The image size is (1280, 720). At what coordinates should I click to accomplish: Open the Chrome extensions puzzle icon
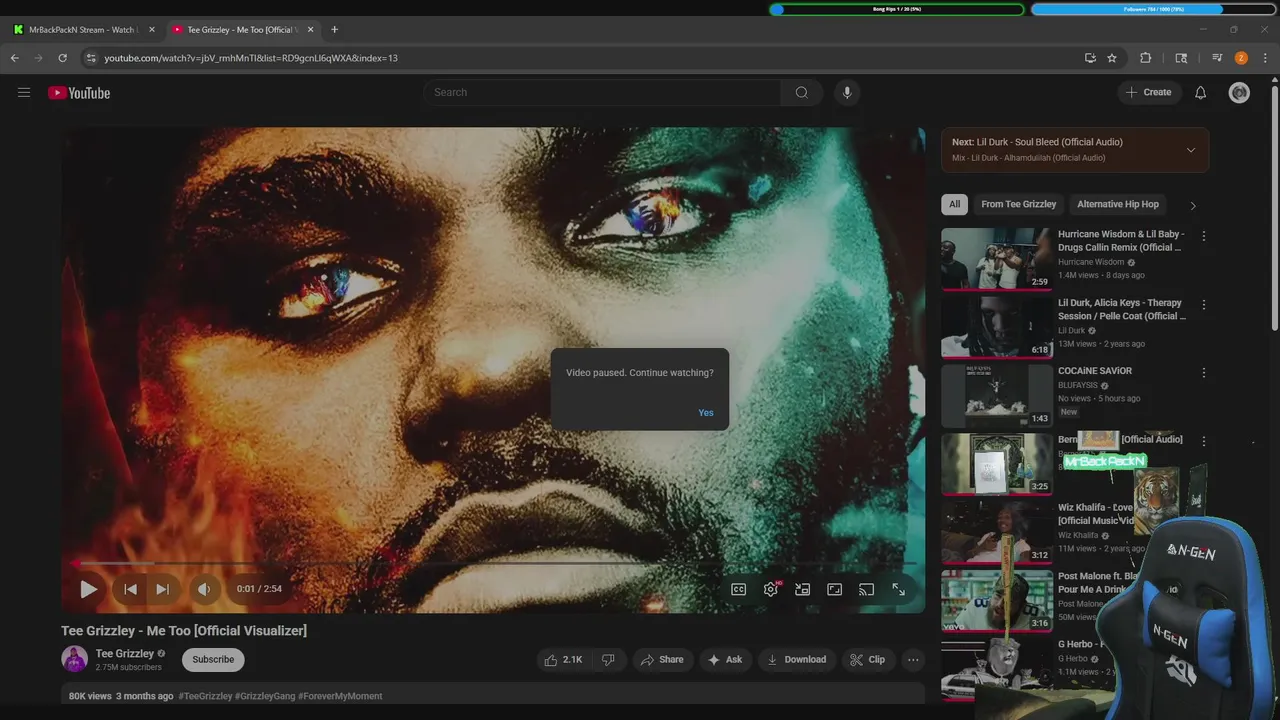(x=1146, y=58)
